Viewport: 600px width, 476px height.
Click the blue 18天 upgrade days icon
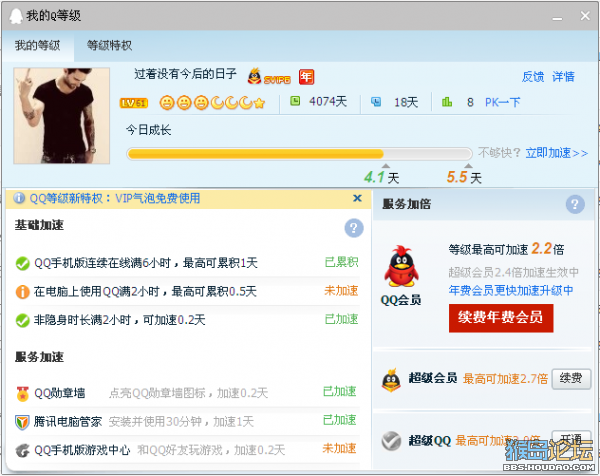click(x=376, y=102)
